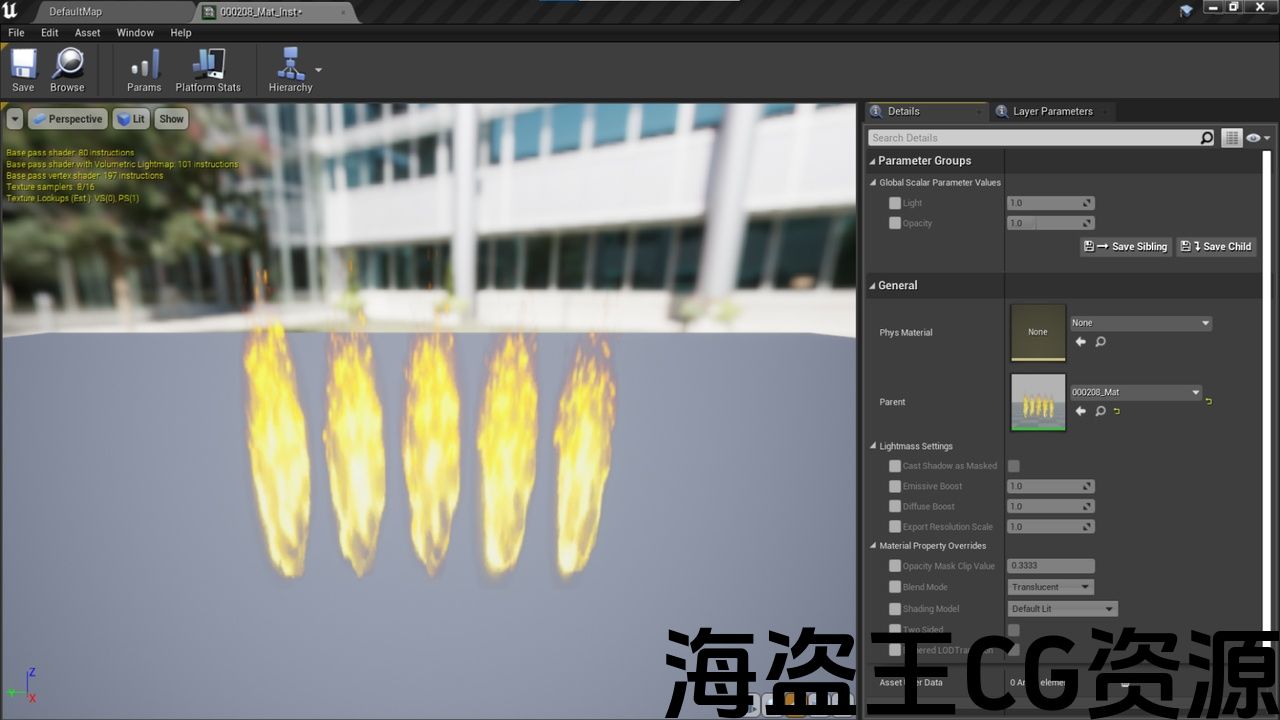Open the viewport Perspective view dropdown

(x=67, y=119)
